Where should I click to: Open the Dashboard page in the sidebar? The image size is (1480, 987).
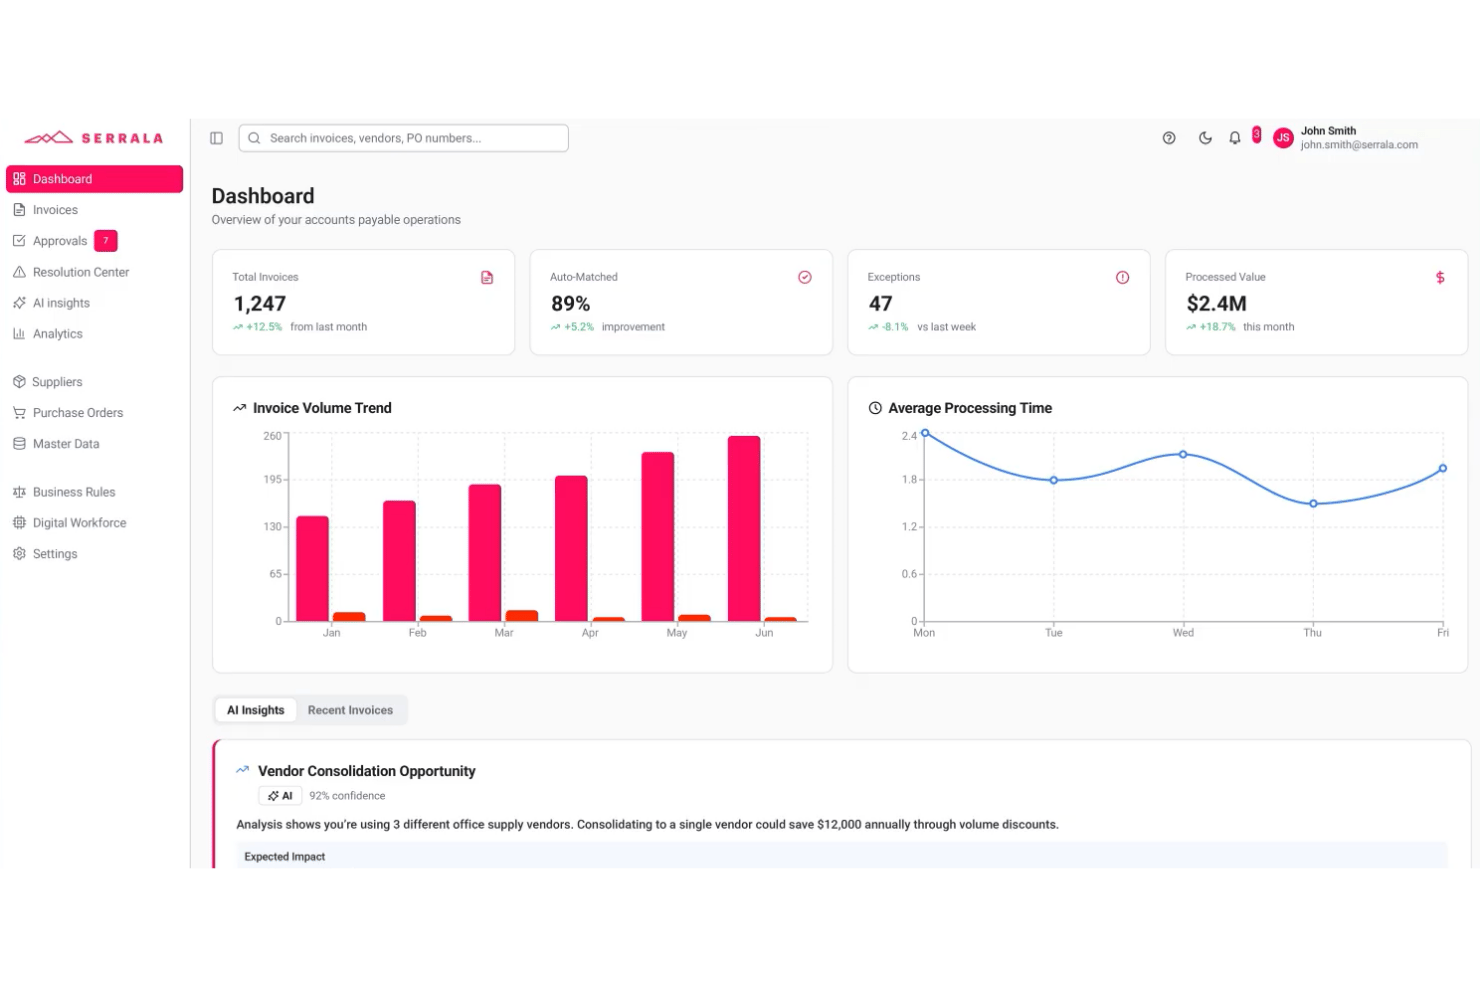94,179
